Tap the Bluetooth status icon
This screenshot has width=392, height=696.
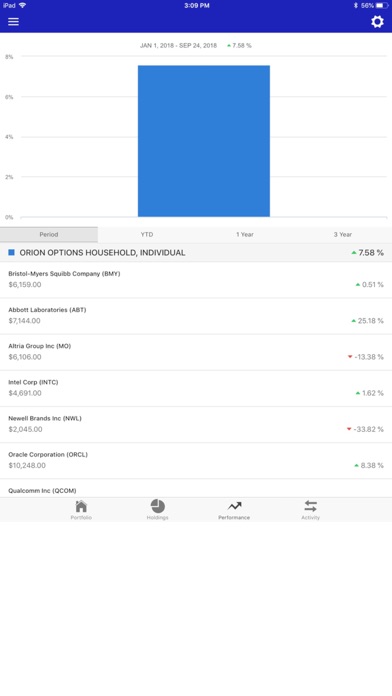point(356,6)
